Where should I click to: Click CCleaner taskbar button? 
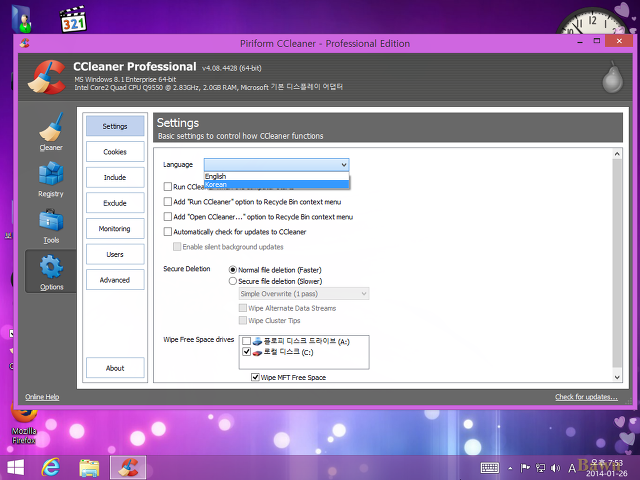(128, 468)
